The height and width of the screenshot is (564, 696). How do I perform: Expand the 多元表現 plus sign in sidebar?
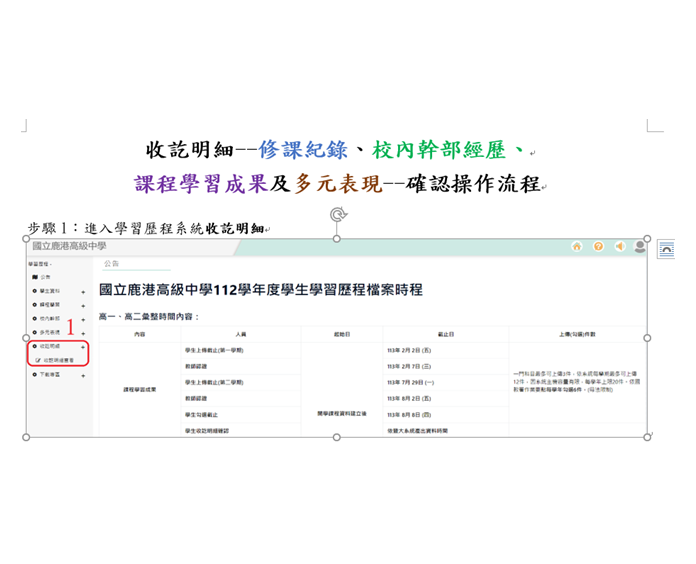point(83,333)
